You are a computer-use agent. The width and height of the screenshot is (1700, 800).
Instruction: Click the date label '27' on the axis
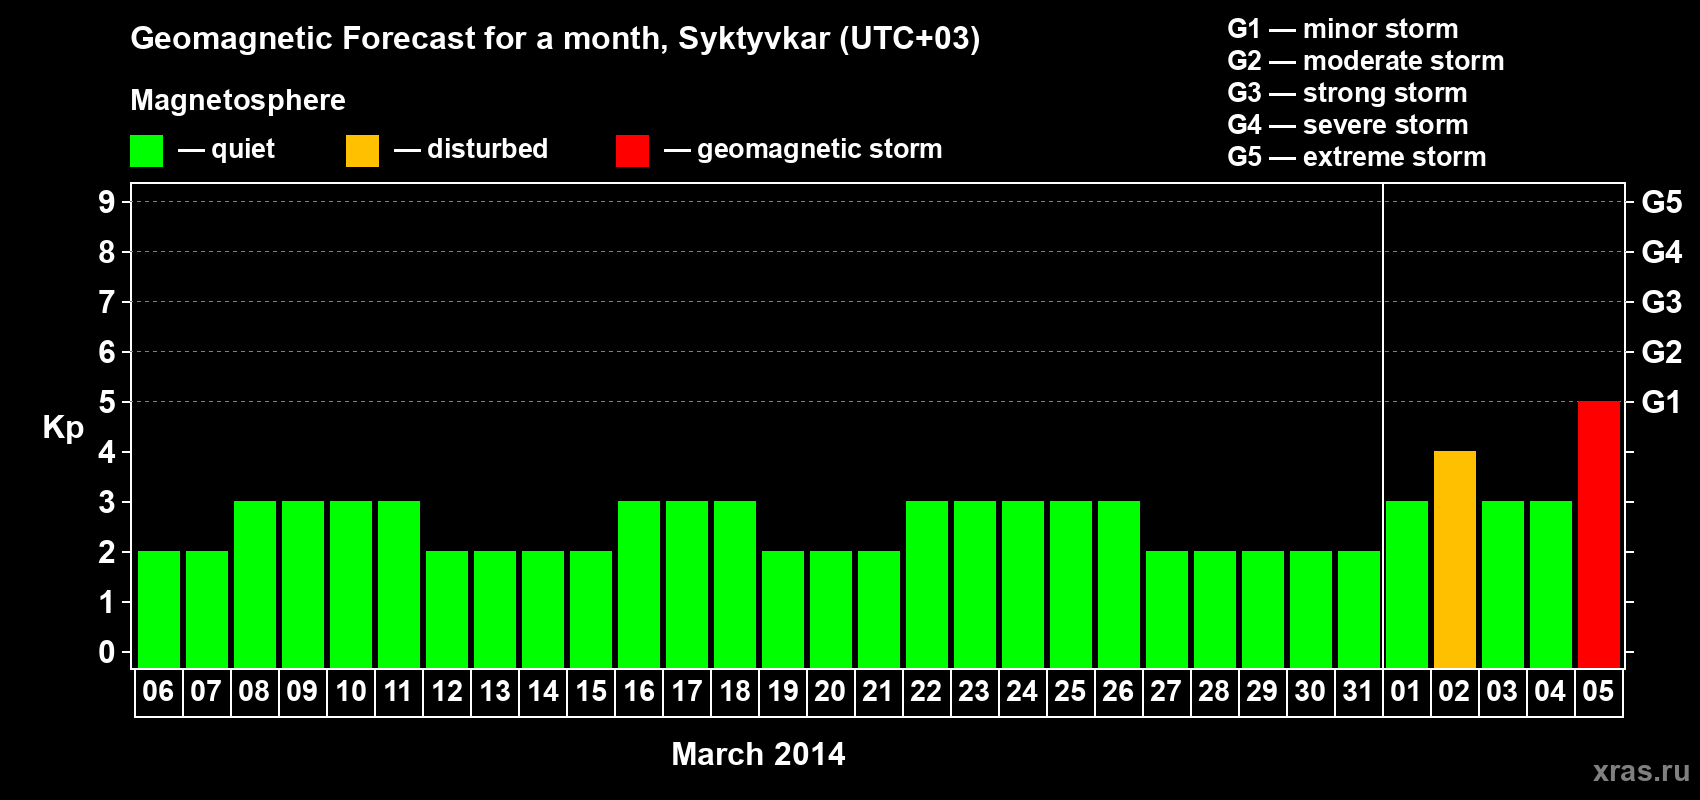click(1166, 692)
